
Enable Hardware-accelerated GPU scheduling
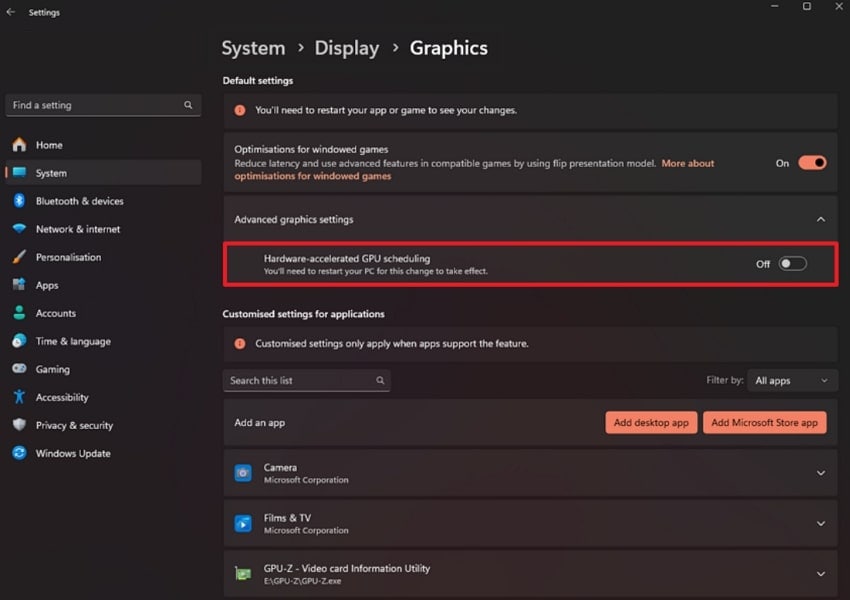coord(793,263)
